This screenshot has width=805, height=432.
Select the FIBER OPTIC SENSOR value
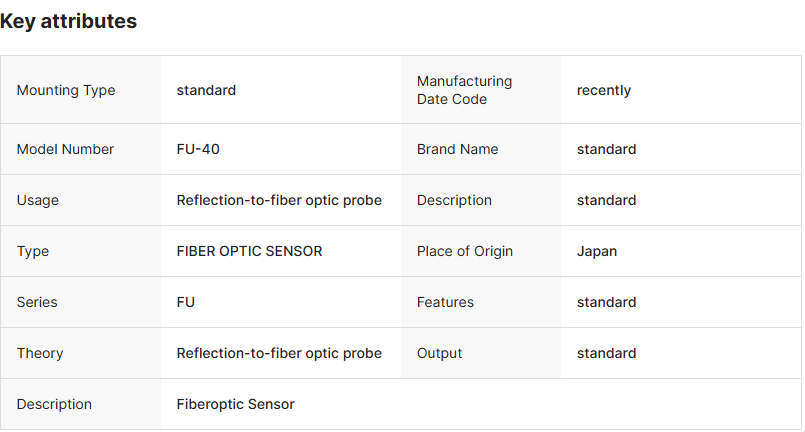pyautogui.click(x=249, y=251)
